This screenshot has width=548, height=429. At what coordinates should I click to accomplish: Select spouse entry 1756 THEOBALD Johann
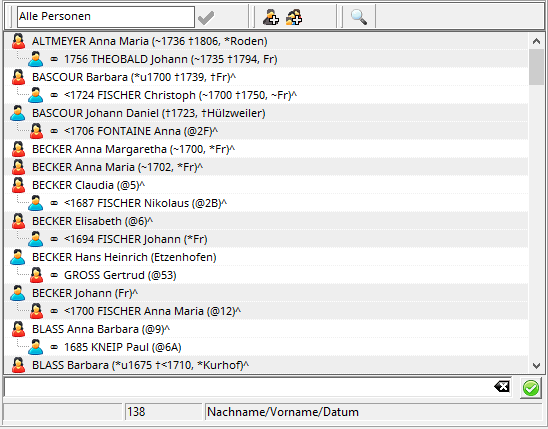coord(171,59)
